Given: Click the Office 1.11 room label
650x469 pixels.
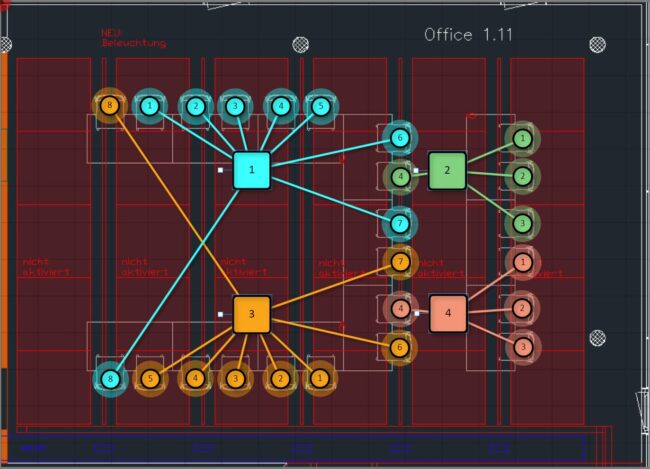Looking at the screenshot, I should pos(468,34).
